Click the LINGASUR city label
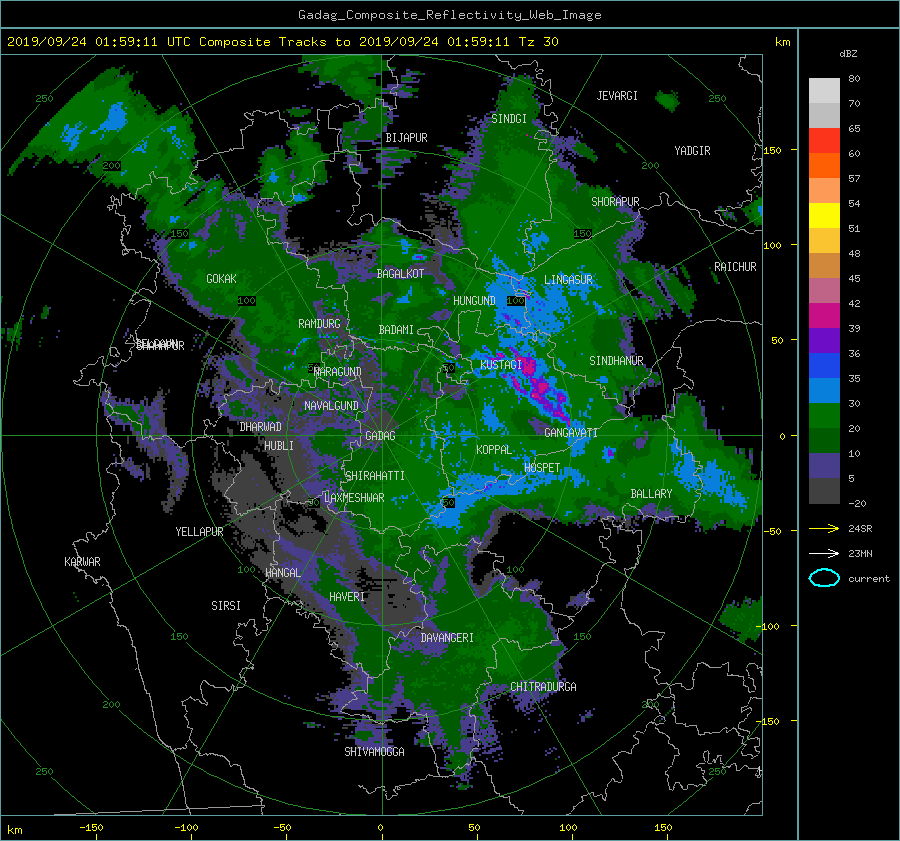The image size is (900, 841). 568,280
